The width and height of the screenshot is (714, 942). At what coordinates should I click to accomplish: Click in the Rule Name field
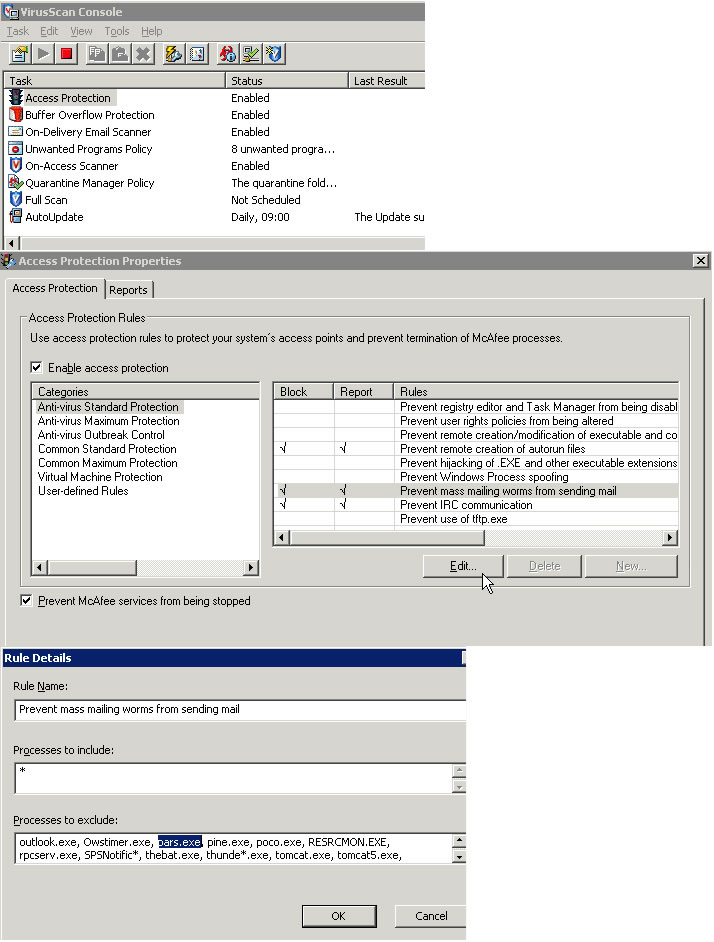click(x=240, y=710)
